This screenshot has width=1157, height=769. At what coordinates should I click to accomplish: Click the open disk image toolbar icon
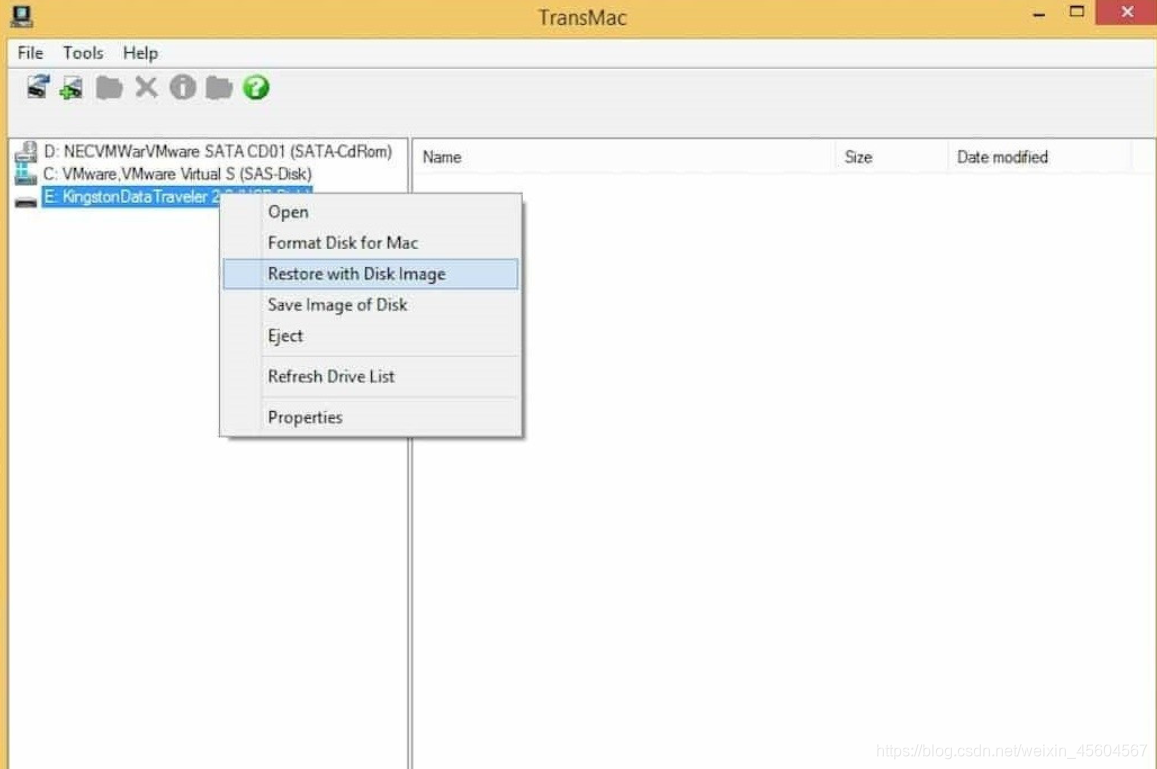pos(38,87)
